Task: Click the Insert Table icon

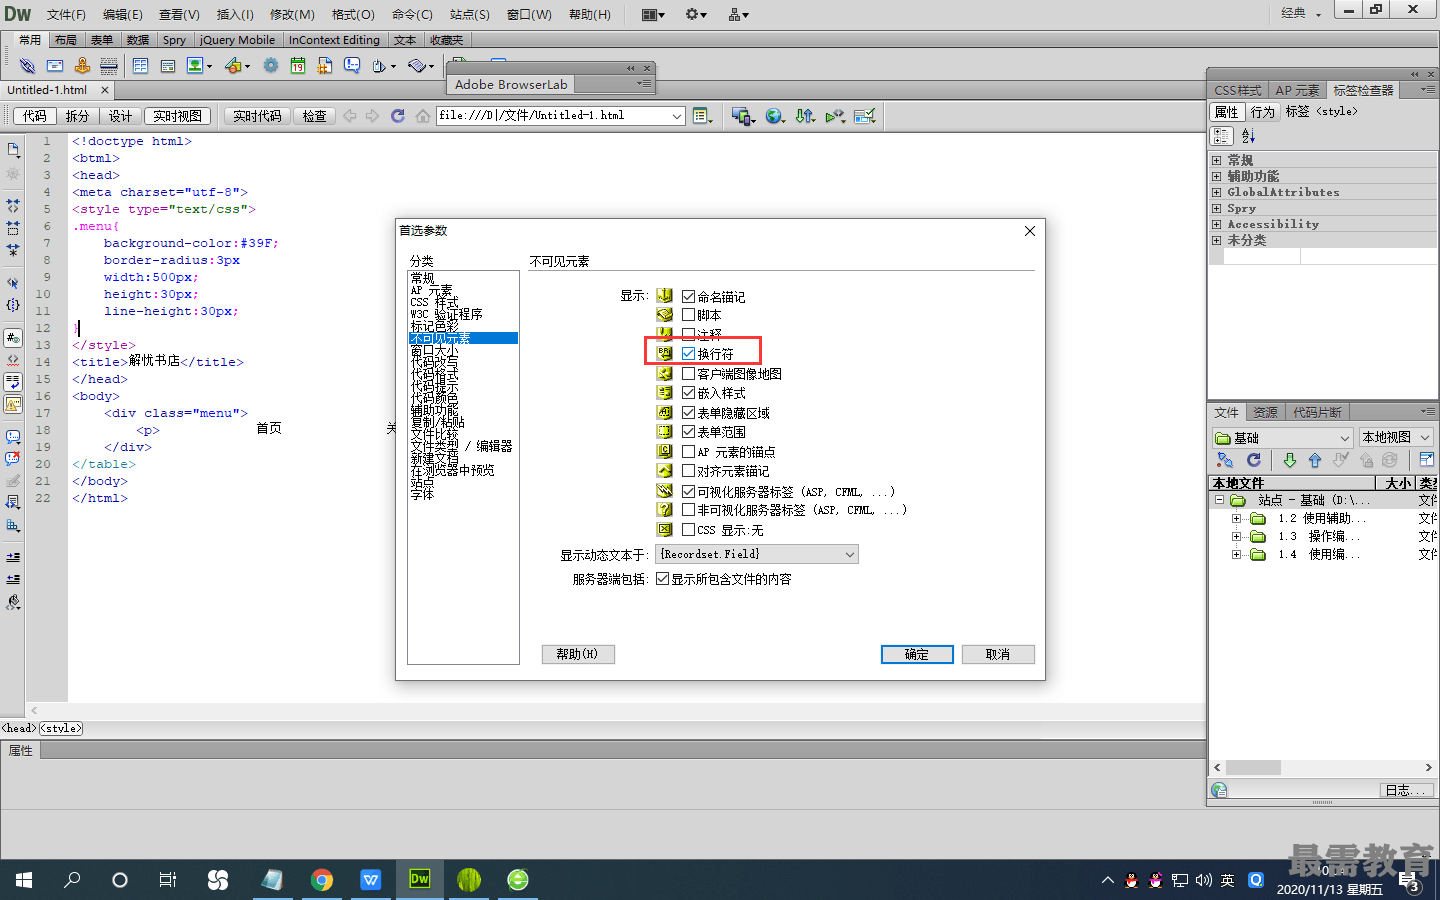Action: (x=140, y=66)
